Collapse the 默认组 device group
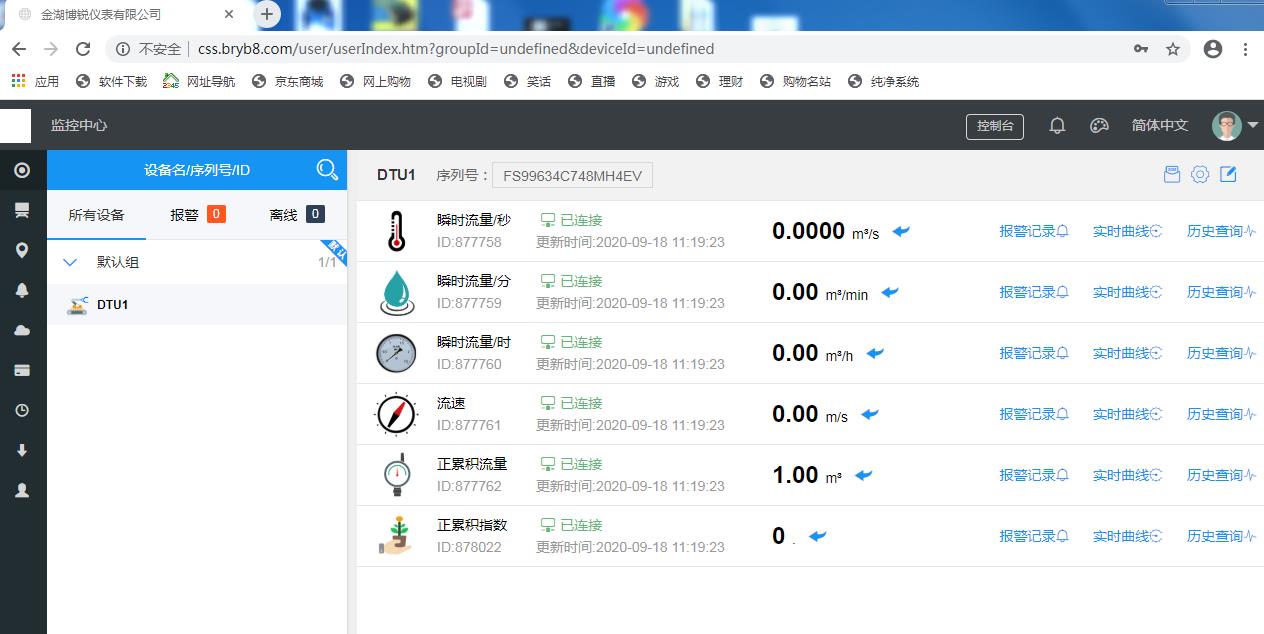The image size is (1264, 634). click(70, 263)
